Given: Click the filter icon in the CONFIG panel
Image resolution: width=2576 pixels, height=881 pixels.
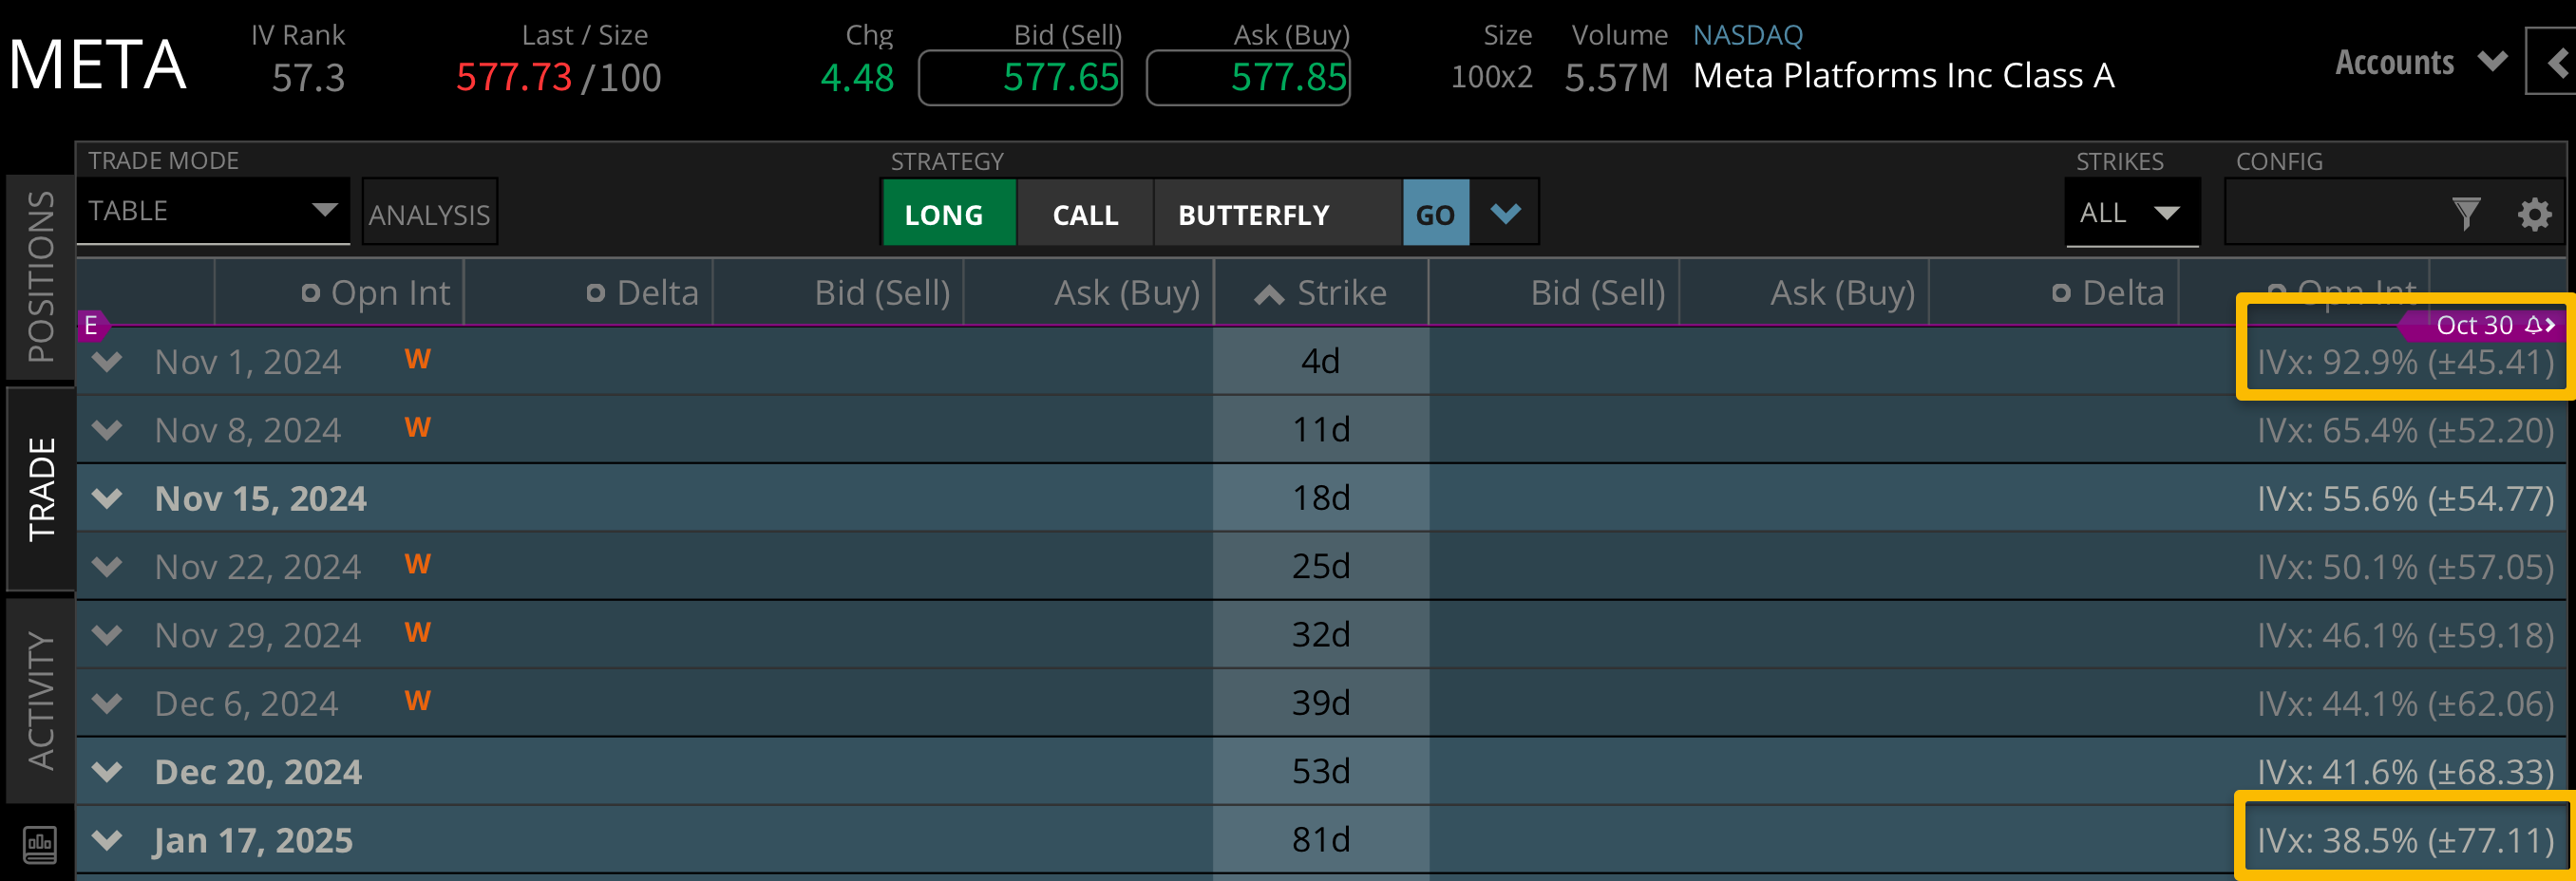Looking at the screenshot, I should (x=2468, y=212).
